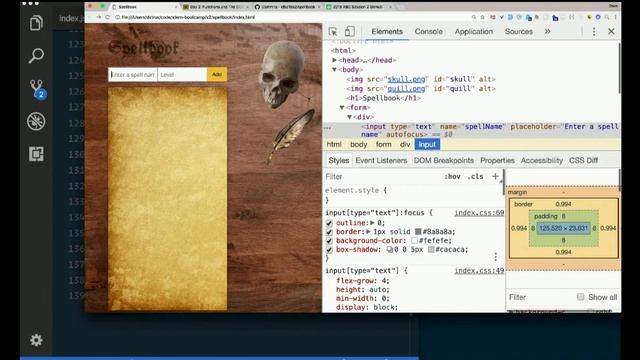Uncheck the background-color property checkbox

click(329, 241)
